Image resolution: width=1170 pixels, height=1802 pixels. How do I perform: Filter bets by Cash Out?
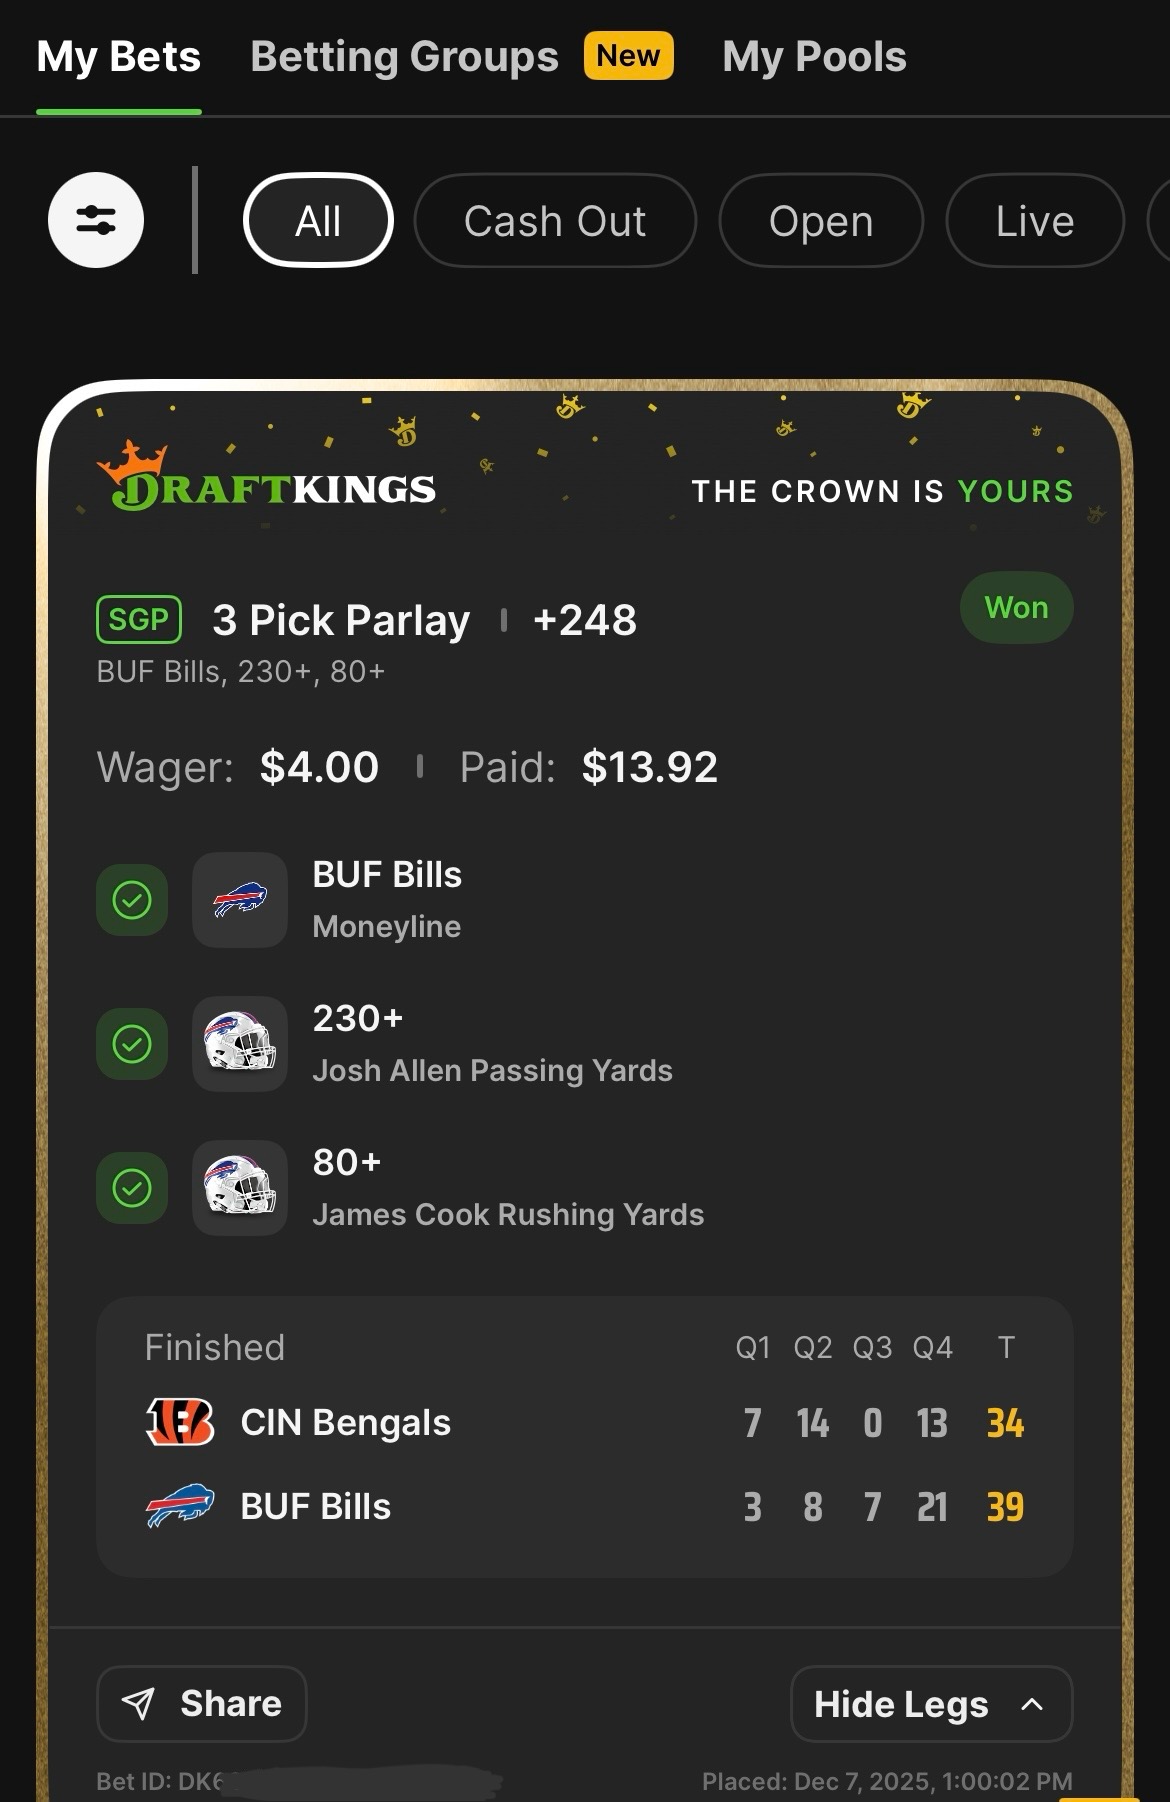pyautogui.click(x=555, y=221)
